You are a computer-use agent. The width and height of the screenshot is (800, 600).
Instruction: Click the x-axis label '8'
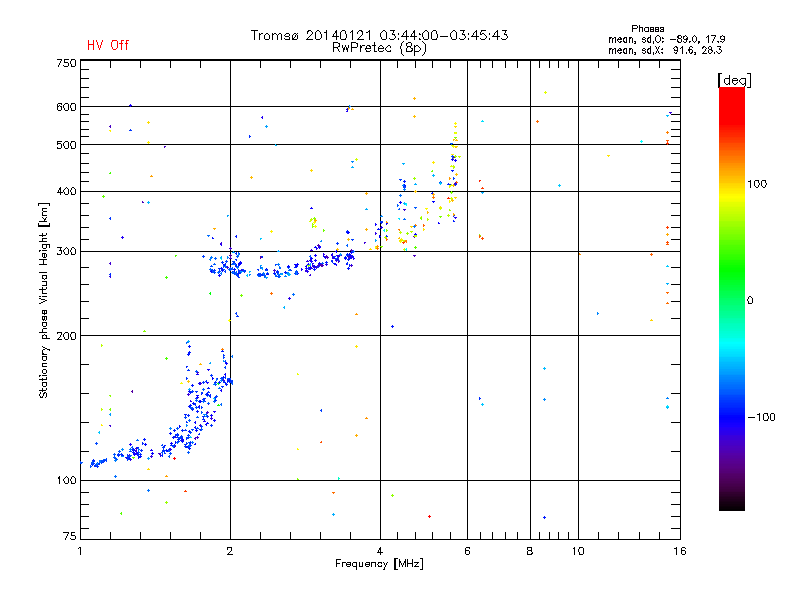click(530, 551)
